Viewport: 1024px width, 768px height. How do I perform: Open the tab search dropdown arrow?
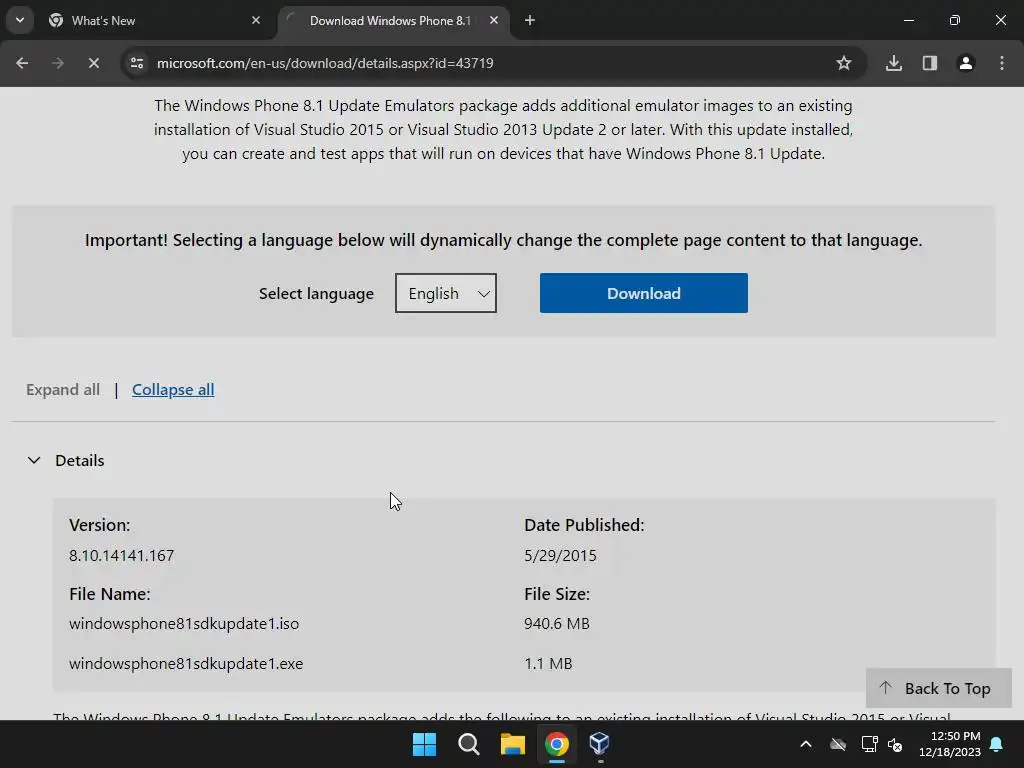tap(20, 20)
